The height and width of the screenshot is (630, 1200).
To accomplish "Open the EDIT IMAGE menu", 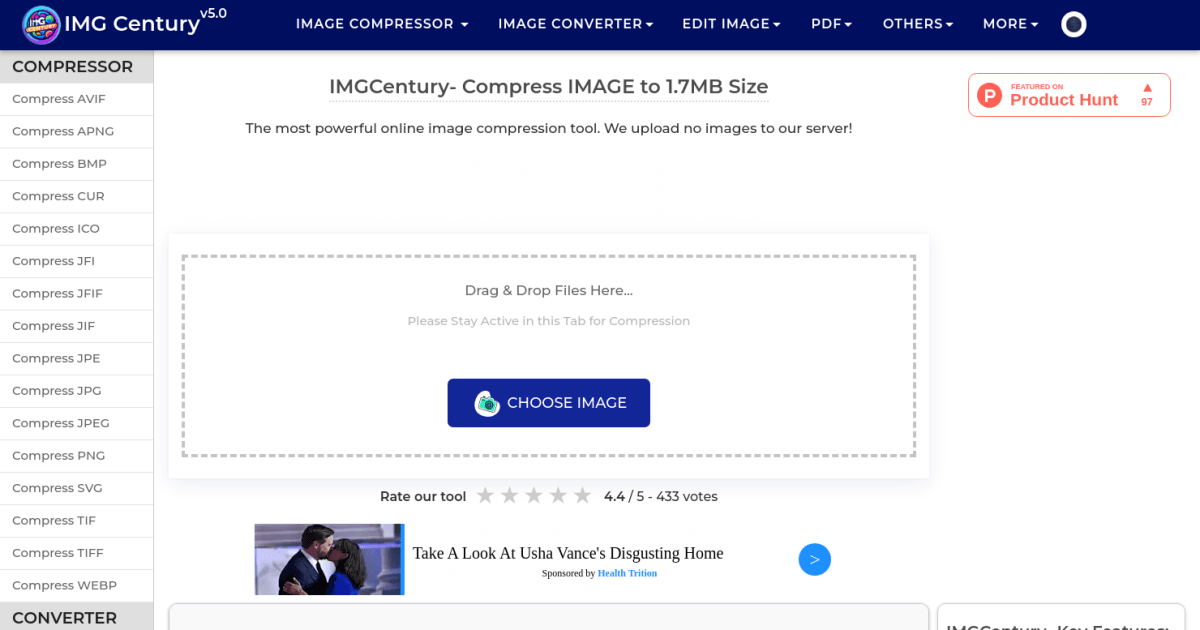I will click(731, 23).
